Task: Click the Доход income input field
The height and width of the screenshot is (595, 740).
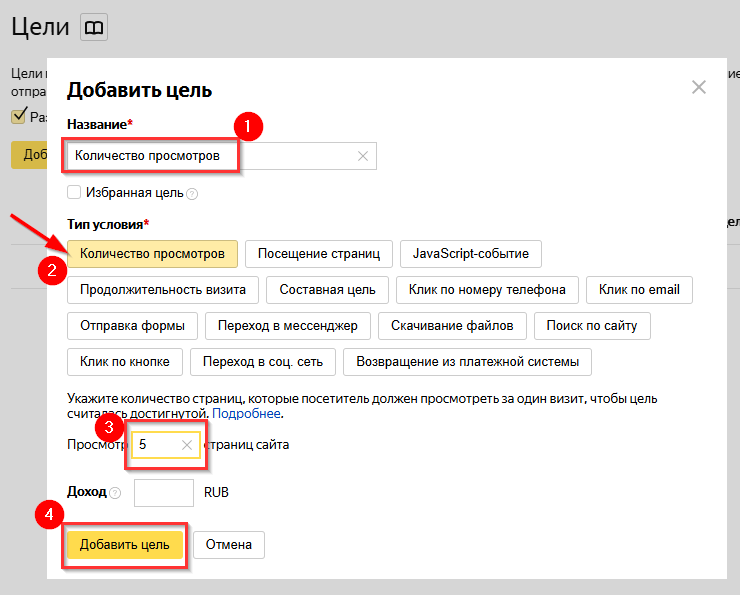Action: pyautogui.click(x=163, y=493)
